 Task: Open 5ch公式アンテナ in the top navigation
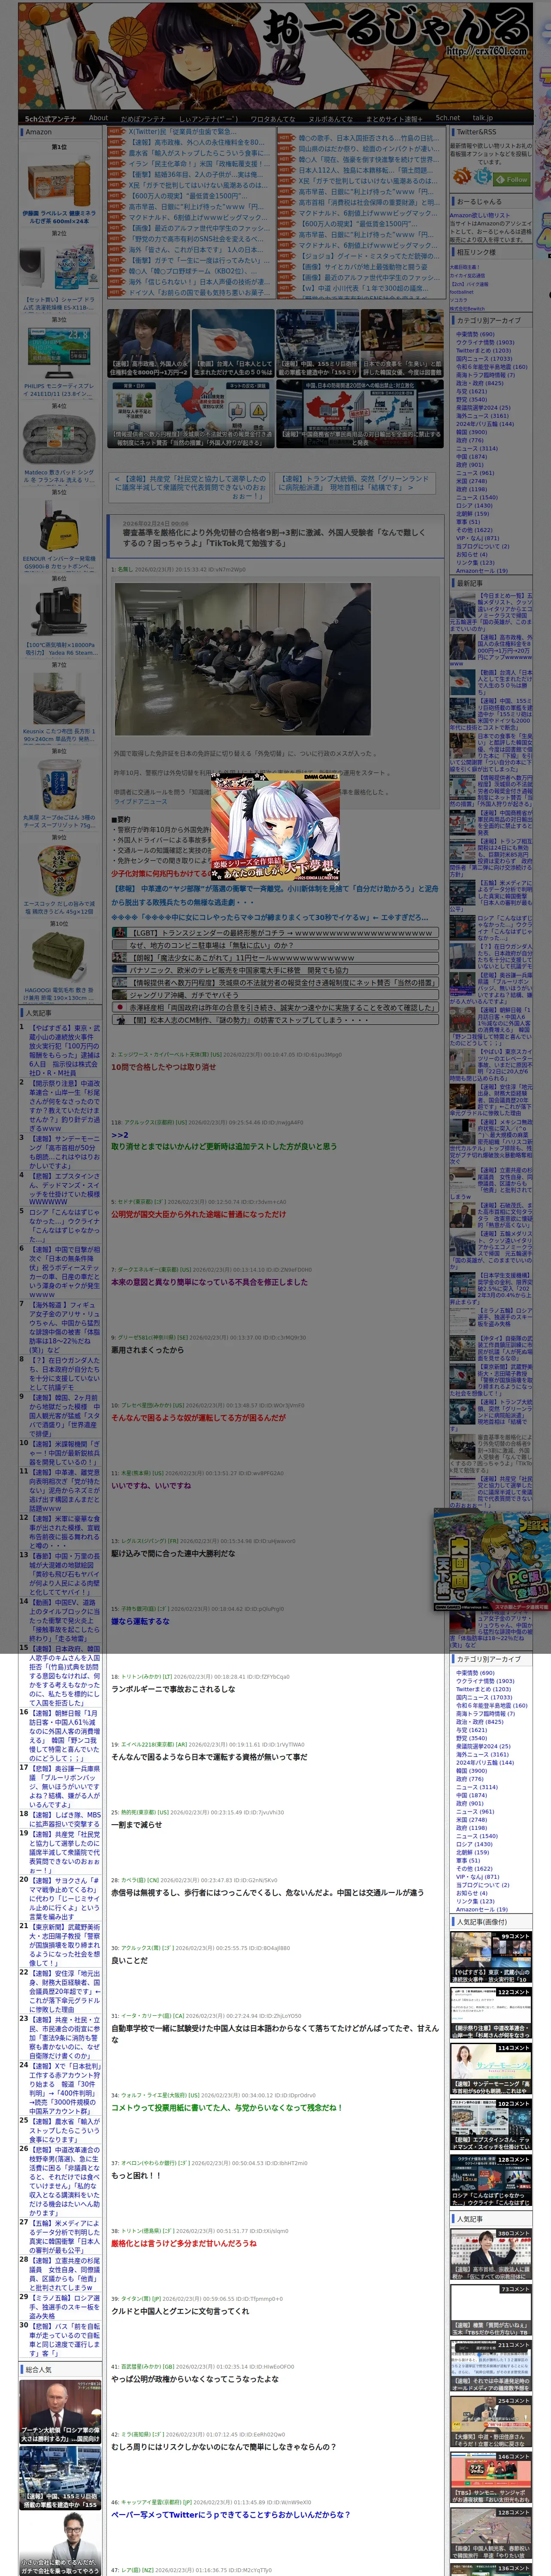[50, 118]
